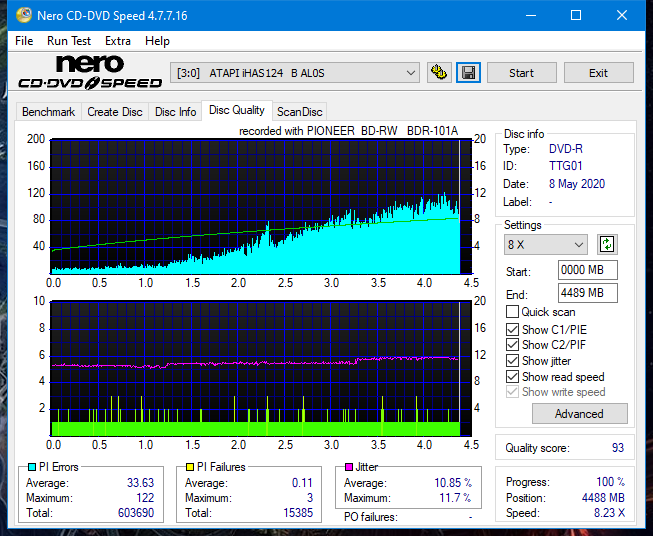Maximize the Nero CD-DVD Speed window
This screenshot has width=653, height=536.
(x=576, y=15)
